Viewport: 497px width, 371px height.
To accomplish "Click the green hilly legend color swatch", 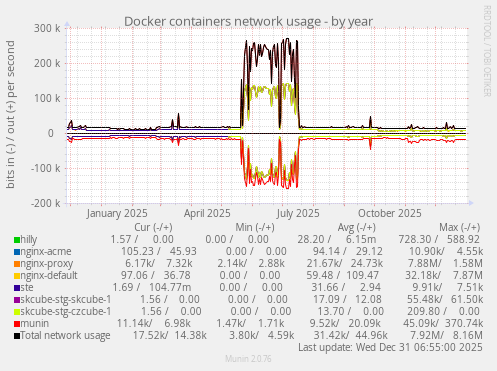I will point(17,240).
